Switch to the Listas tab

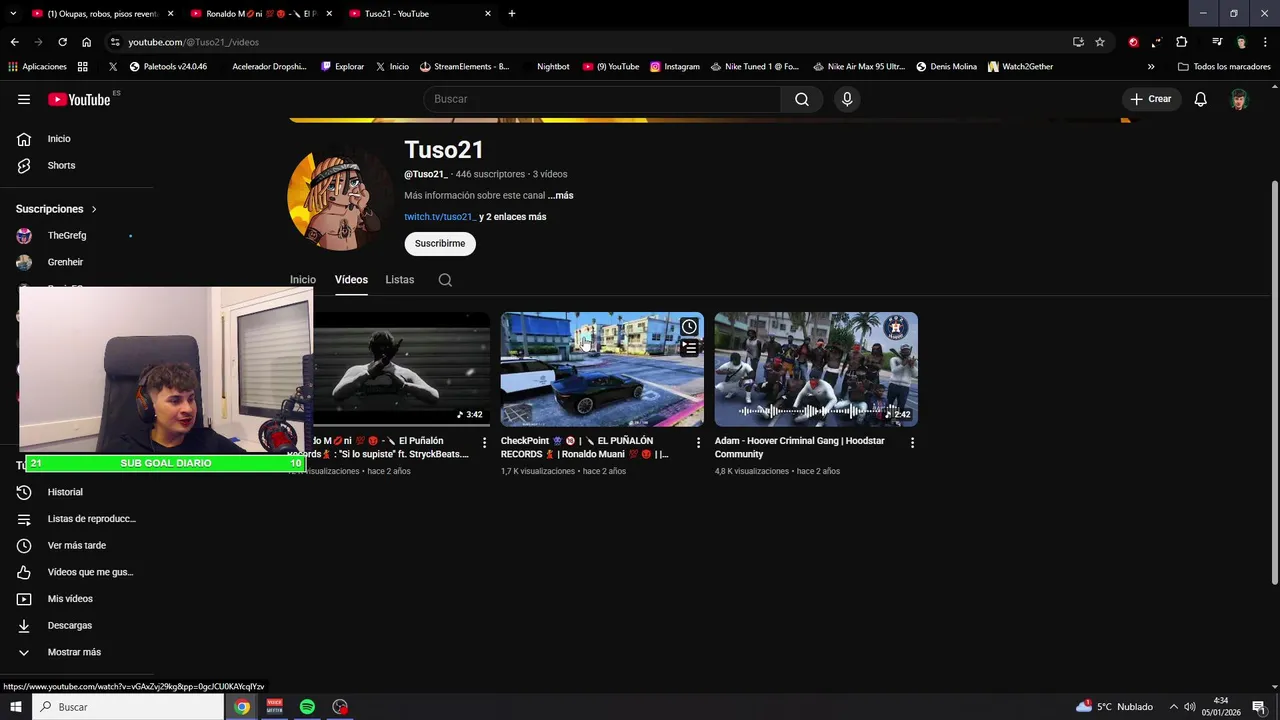(x=400, y=280)
